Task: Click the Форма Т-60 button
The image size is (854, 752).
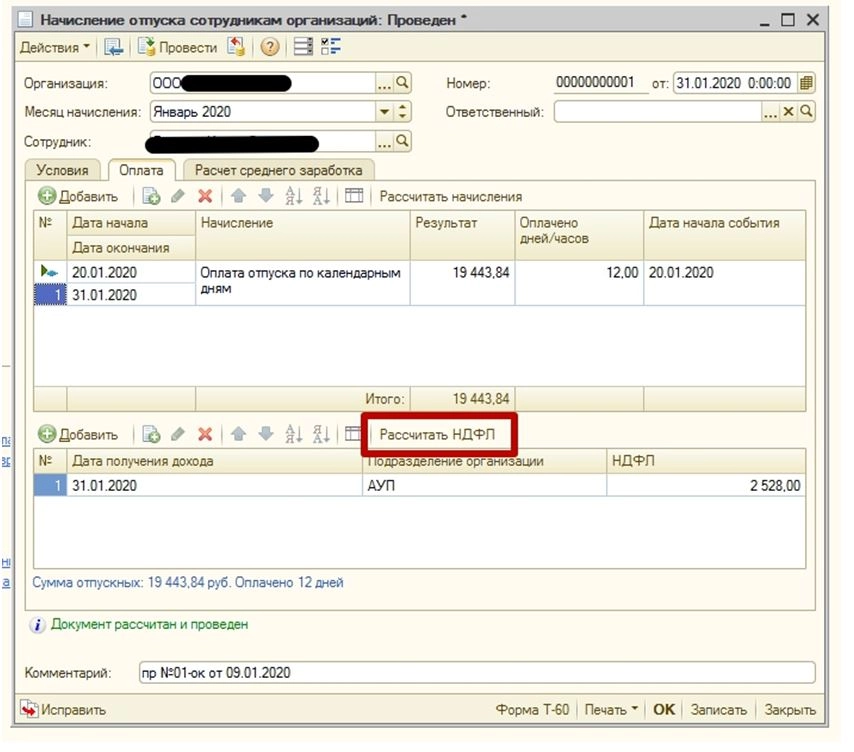Action: pos(532,710)
